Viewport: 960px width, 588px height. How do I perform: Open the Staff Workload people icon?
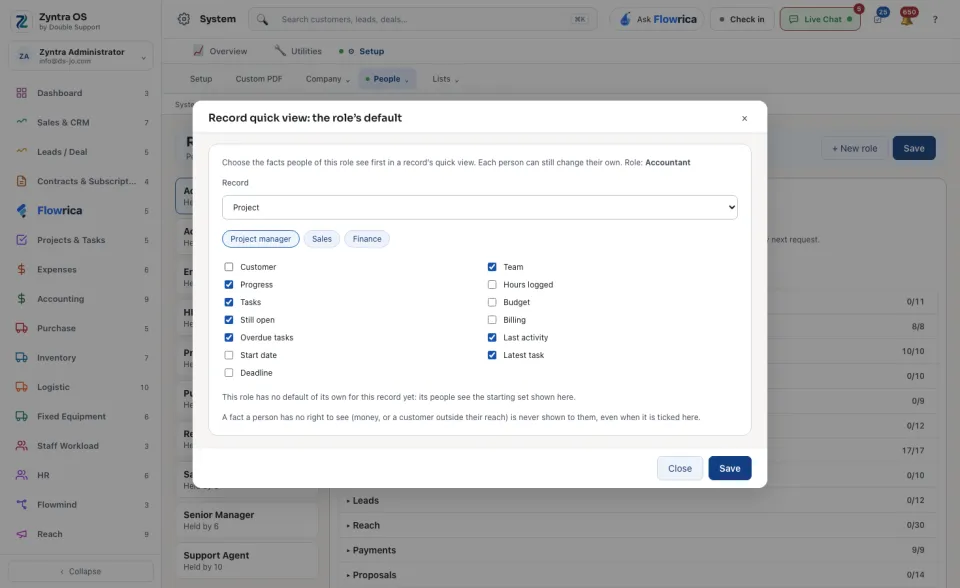[21, 445]
